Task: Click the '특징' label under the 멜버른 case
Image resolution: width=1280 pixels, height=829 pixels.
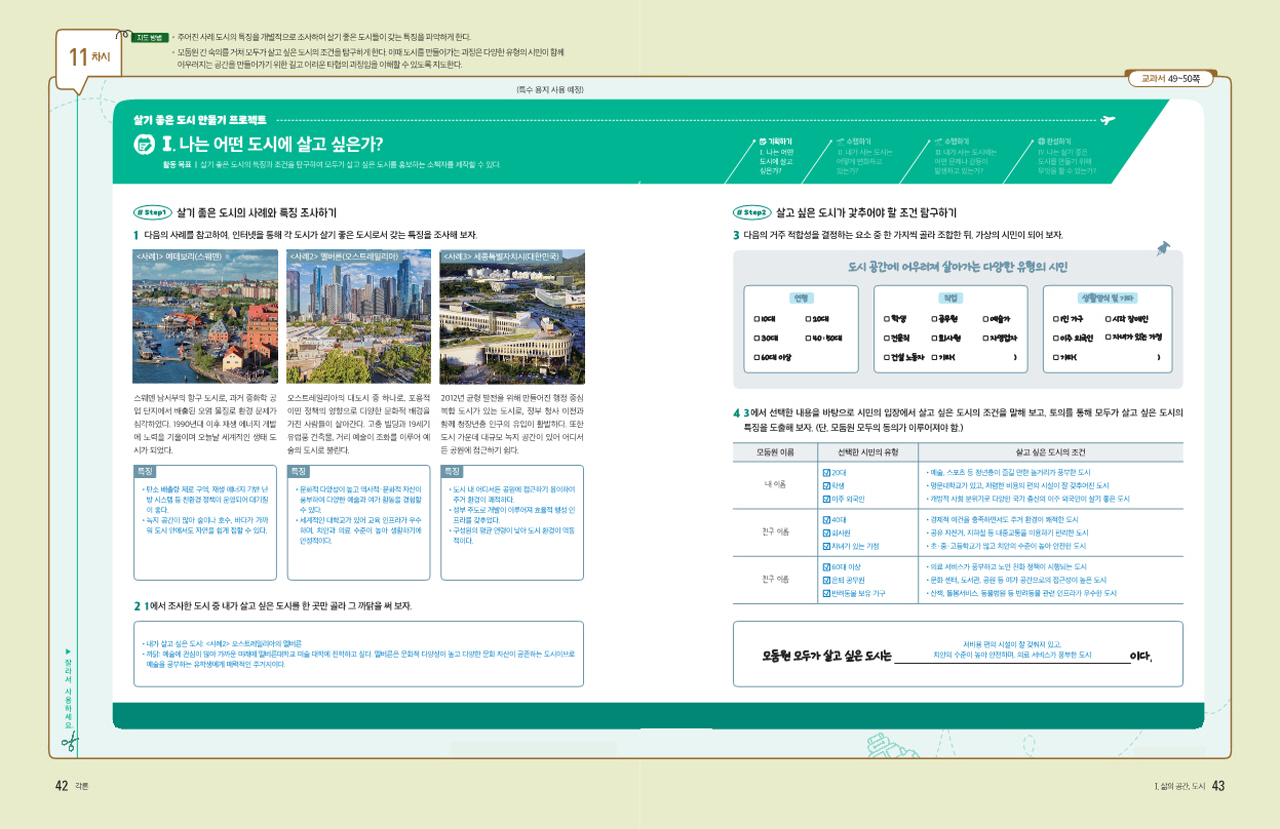Action: [299, 470]
